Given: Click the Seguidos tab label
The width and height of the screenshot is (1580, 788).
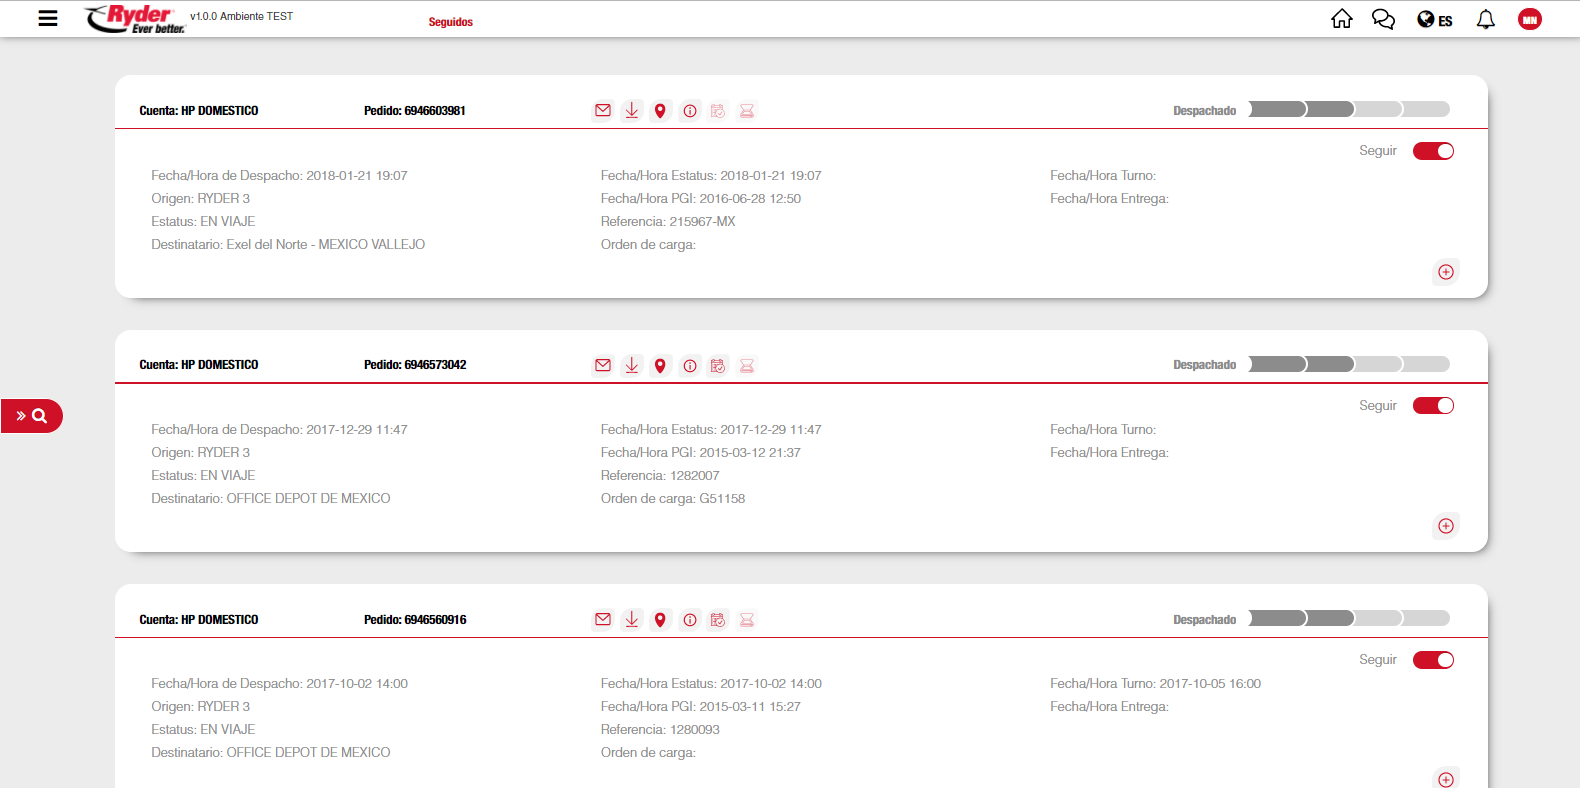Looking at the screenshot, I should click(450, 22).
